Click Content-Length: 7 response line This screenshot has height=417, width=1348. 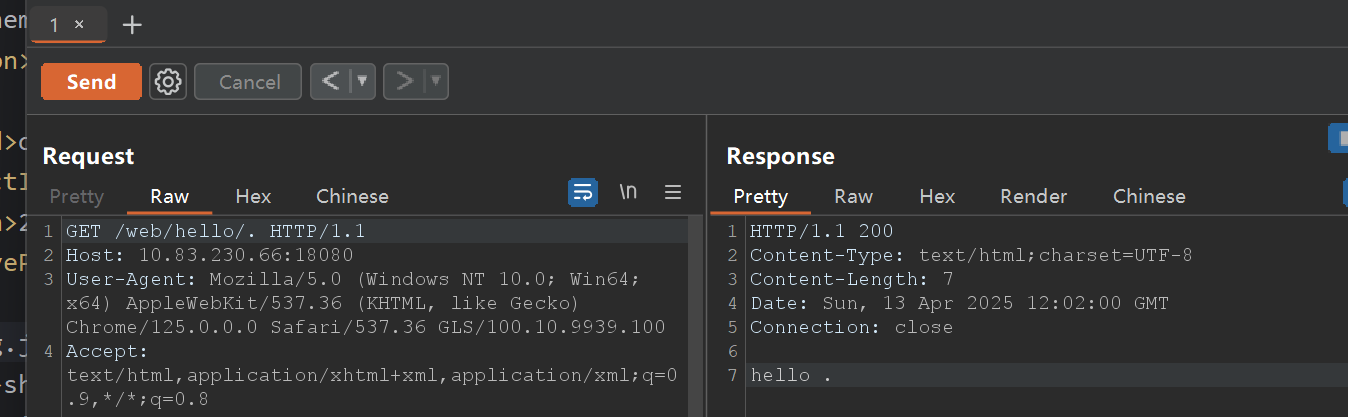851,279
